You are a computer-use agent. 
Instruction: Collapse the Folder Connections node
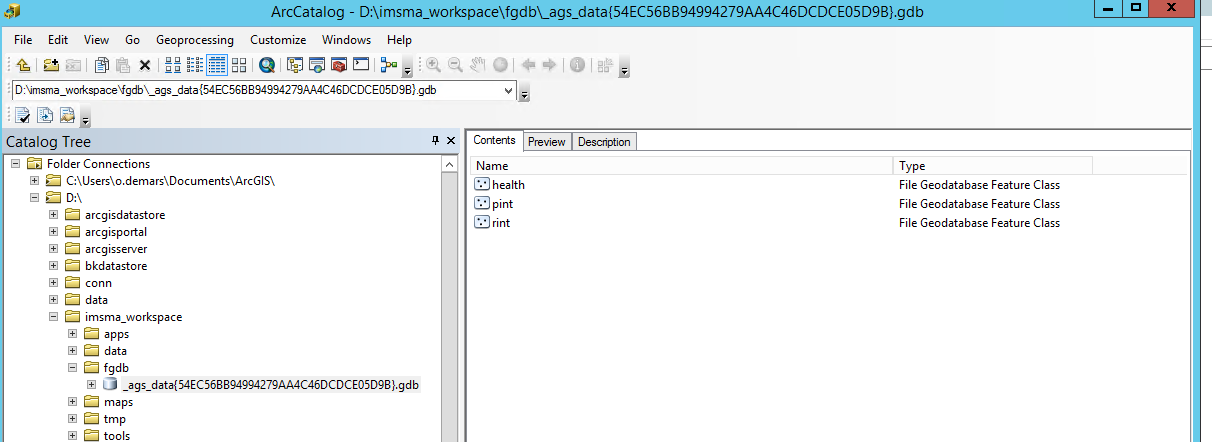click(x=15, y=164)
